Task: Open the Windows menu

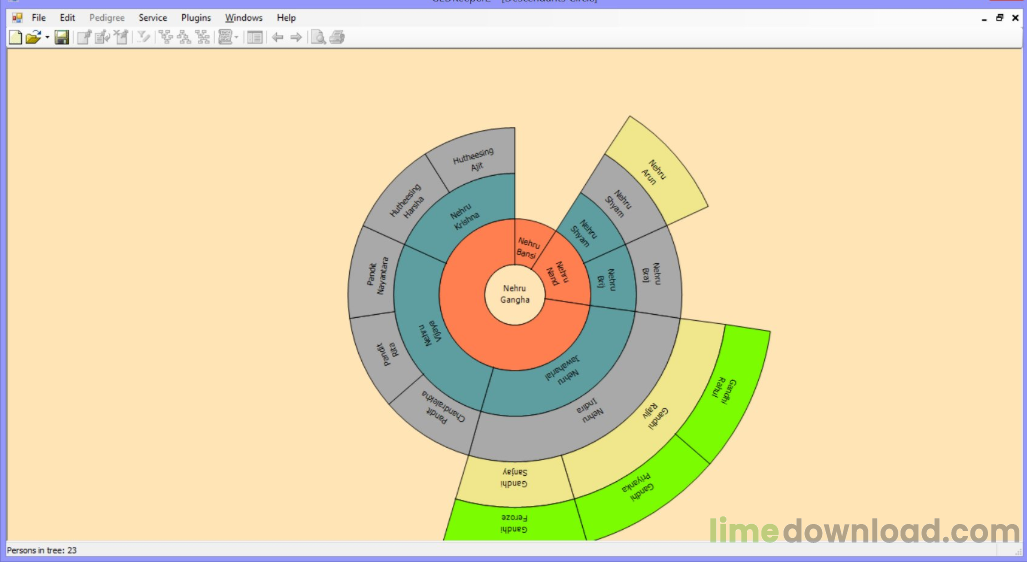Action: pos(244,18)
